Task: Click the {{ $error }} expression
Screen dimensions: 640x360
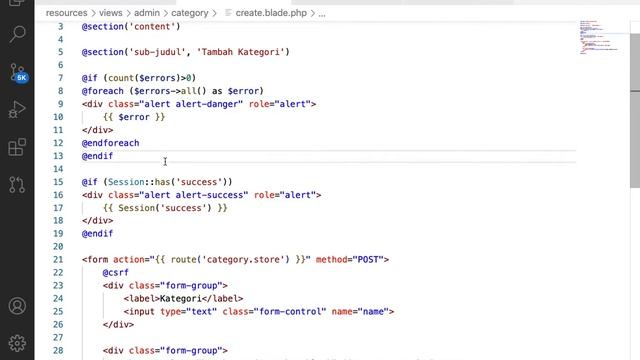Action: tap(134, 117)
